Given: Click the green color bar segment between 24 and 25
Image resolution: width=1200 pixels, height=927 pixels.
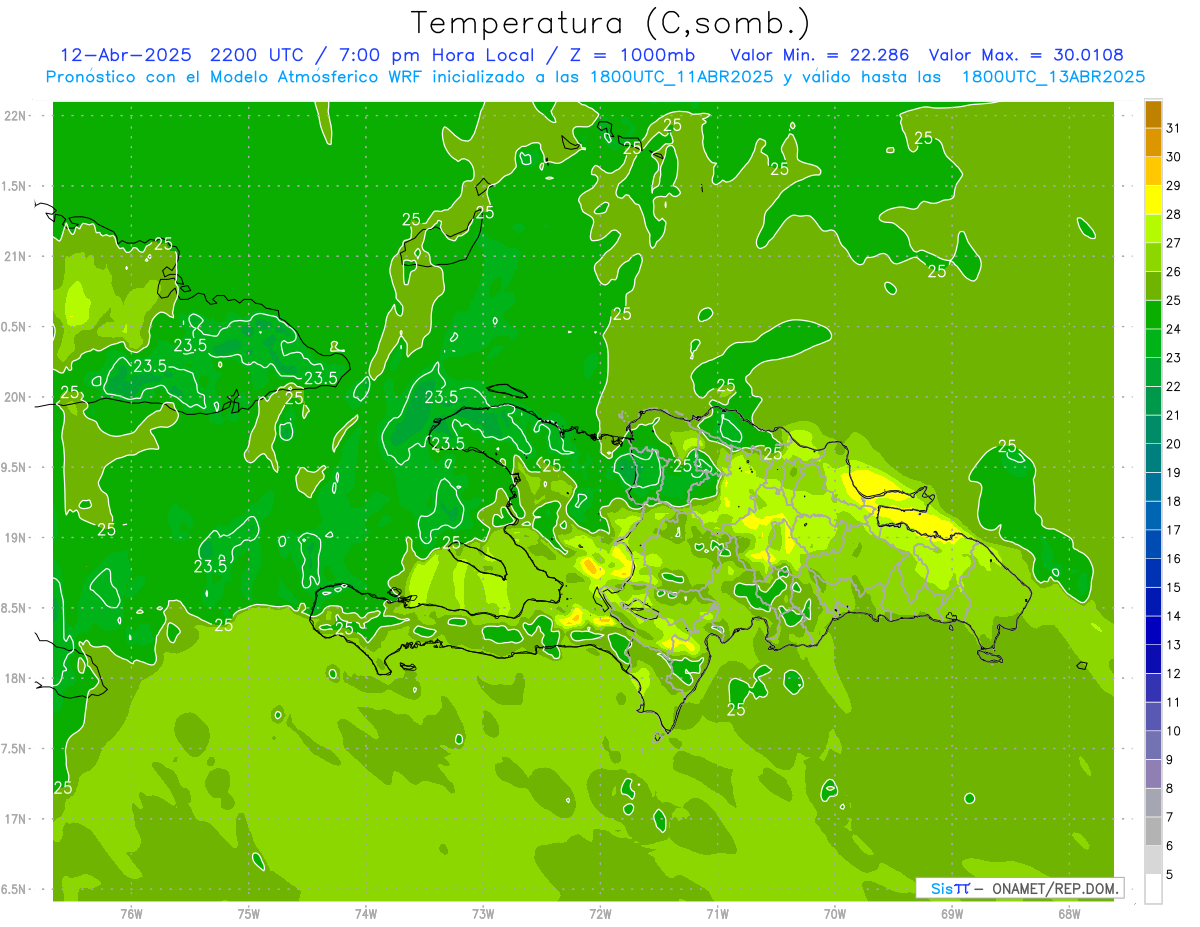Looking at the screenshot, I should pyautogui.click(x=1153, y=315).
